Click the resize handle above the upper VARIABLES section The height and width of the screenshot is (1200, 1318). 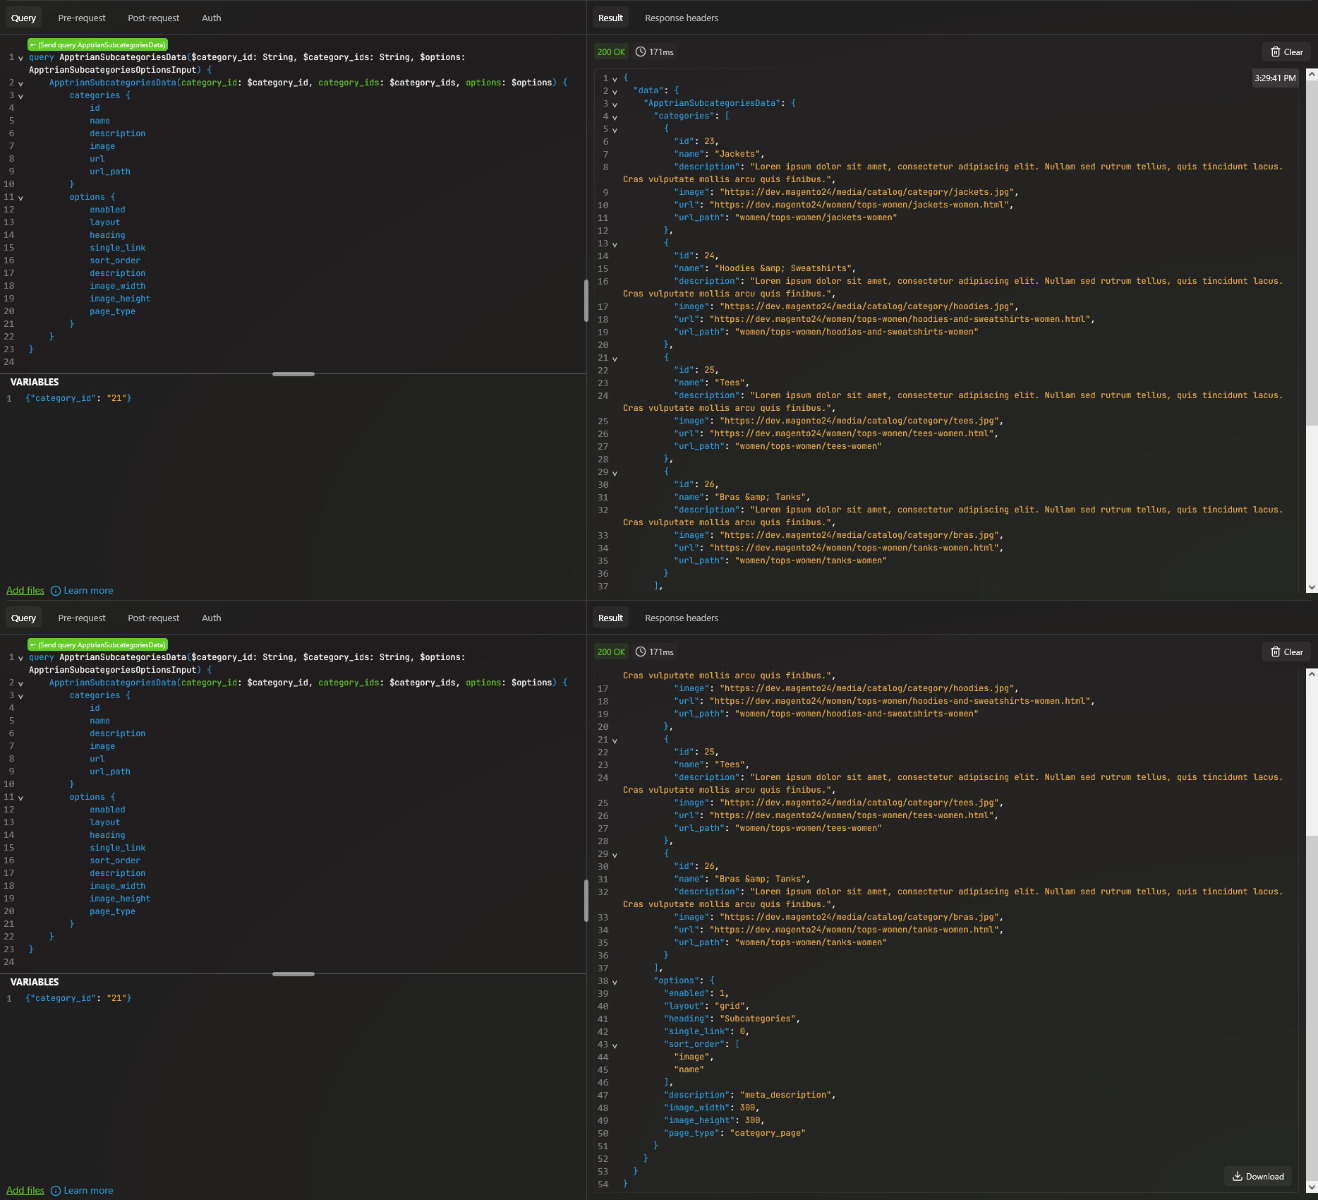click(x=293, y=374)
